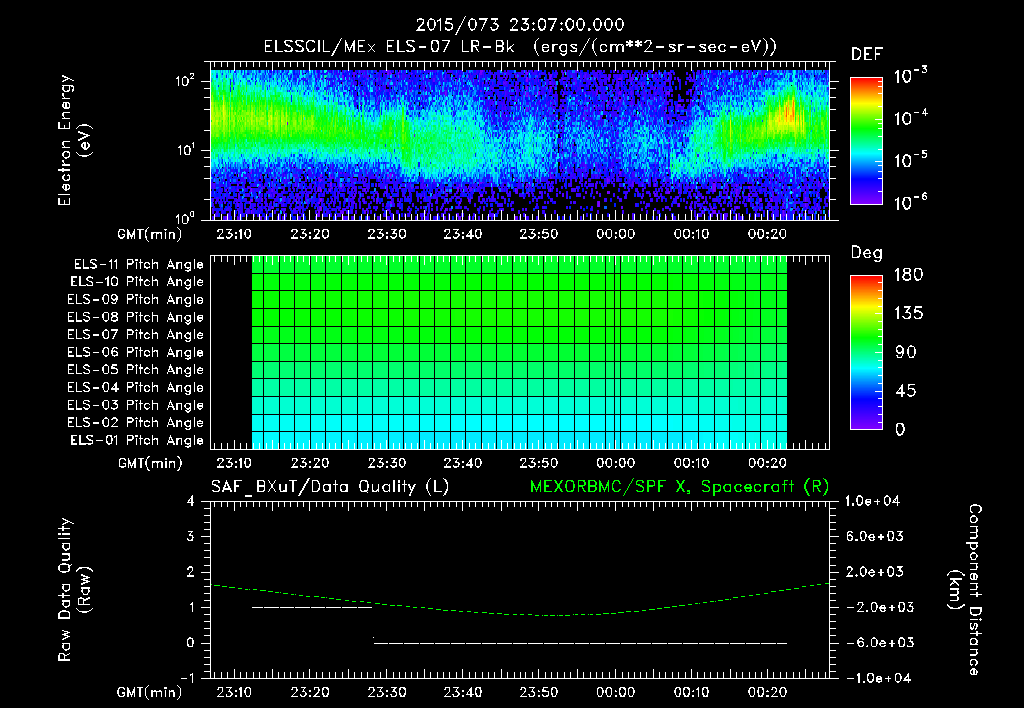Select the ELS-09 Pitch Angle row label
Screen dimensions: 1024x708
coord(136,300)
